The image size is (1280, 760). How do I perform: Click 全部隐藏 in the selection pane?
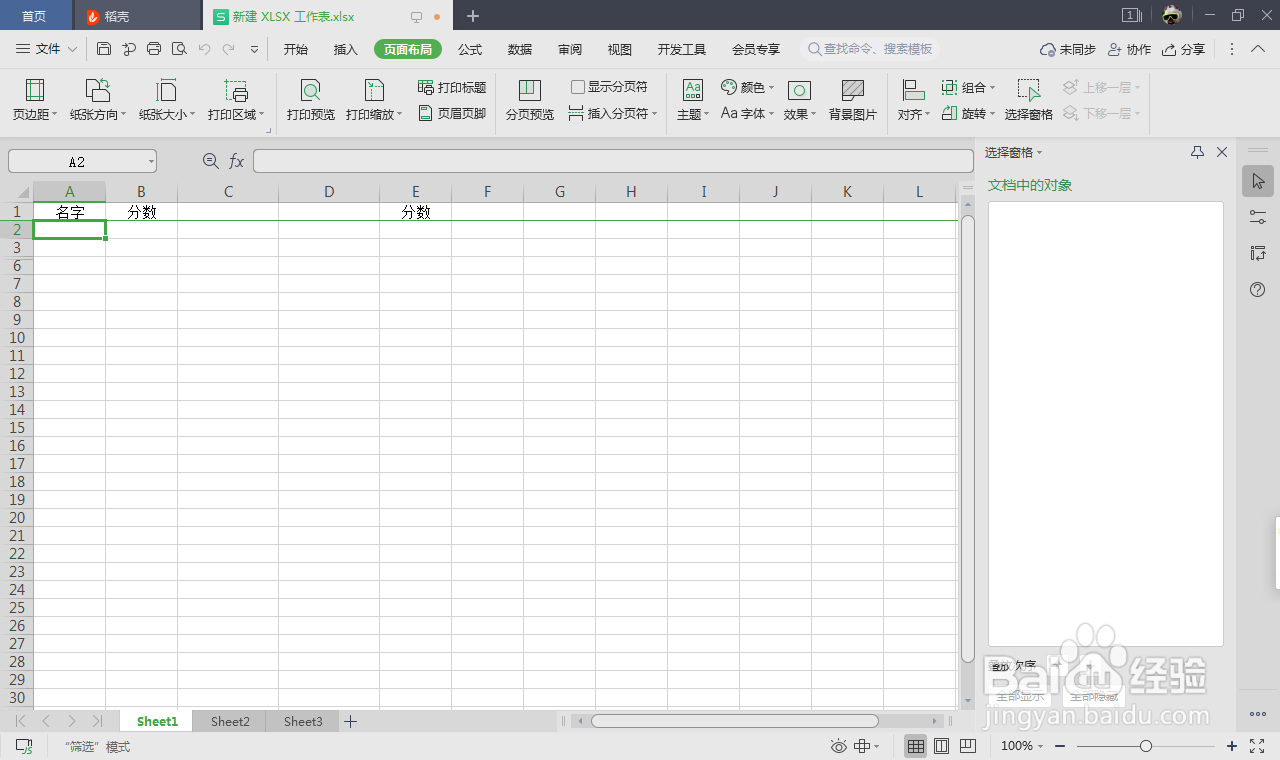(x=1093, y=696)
